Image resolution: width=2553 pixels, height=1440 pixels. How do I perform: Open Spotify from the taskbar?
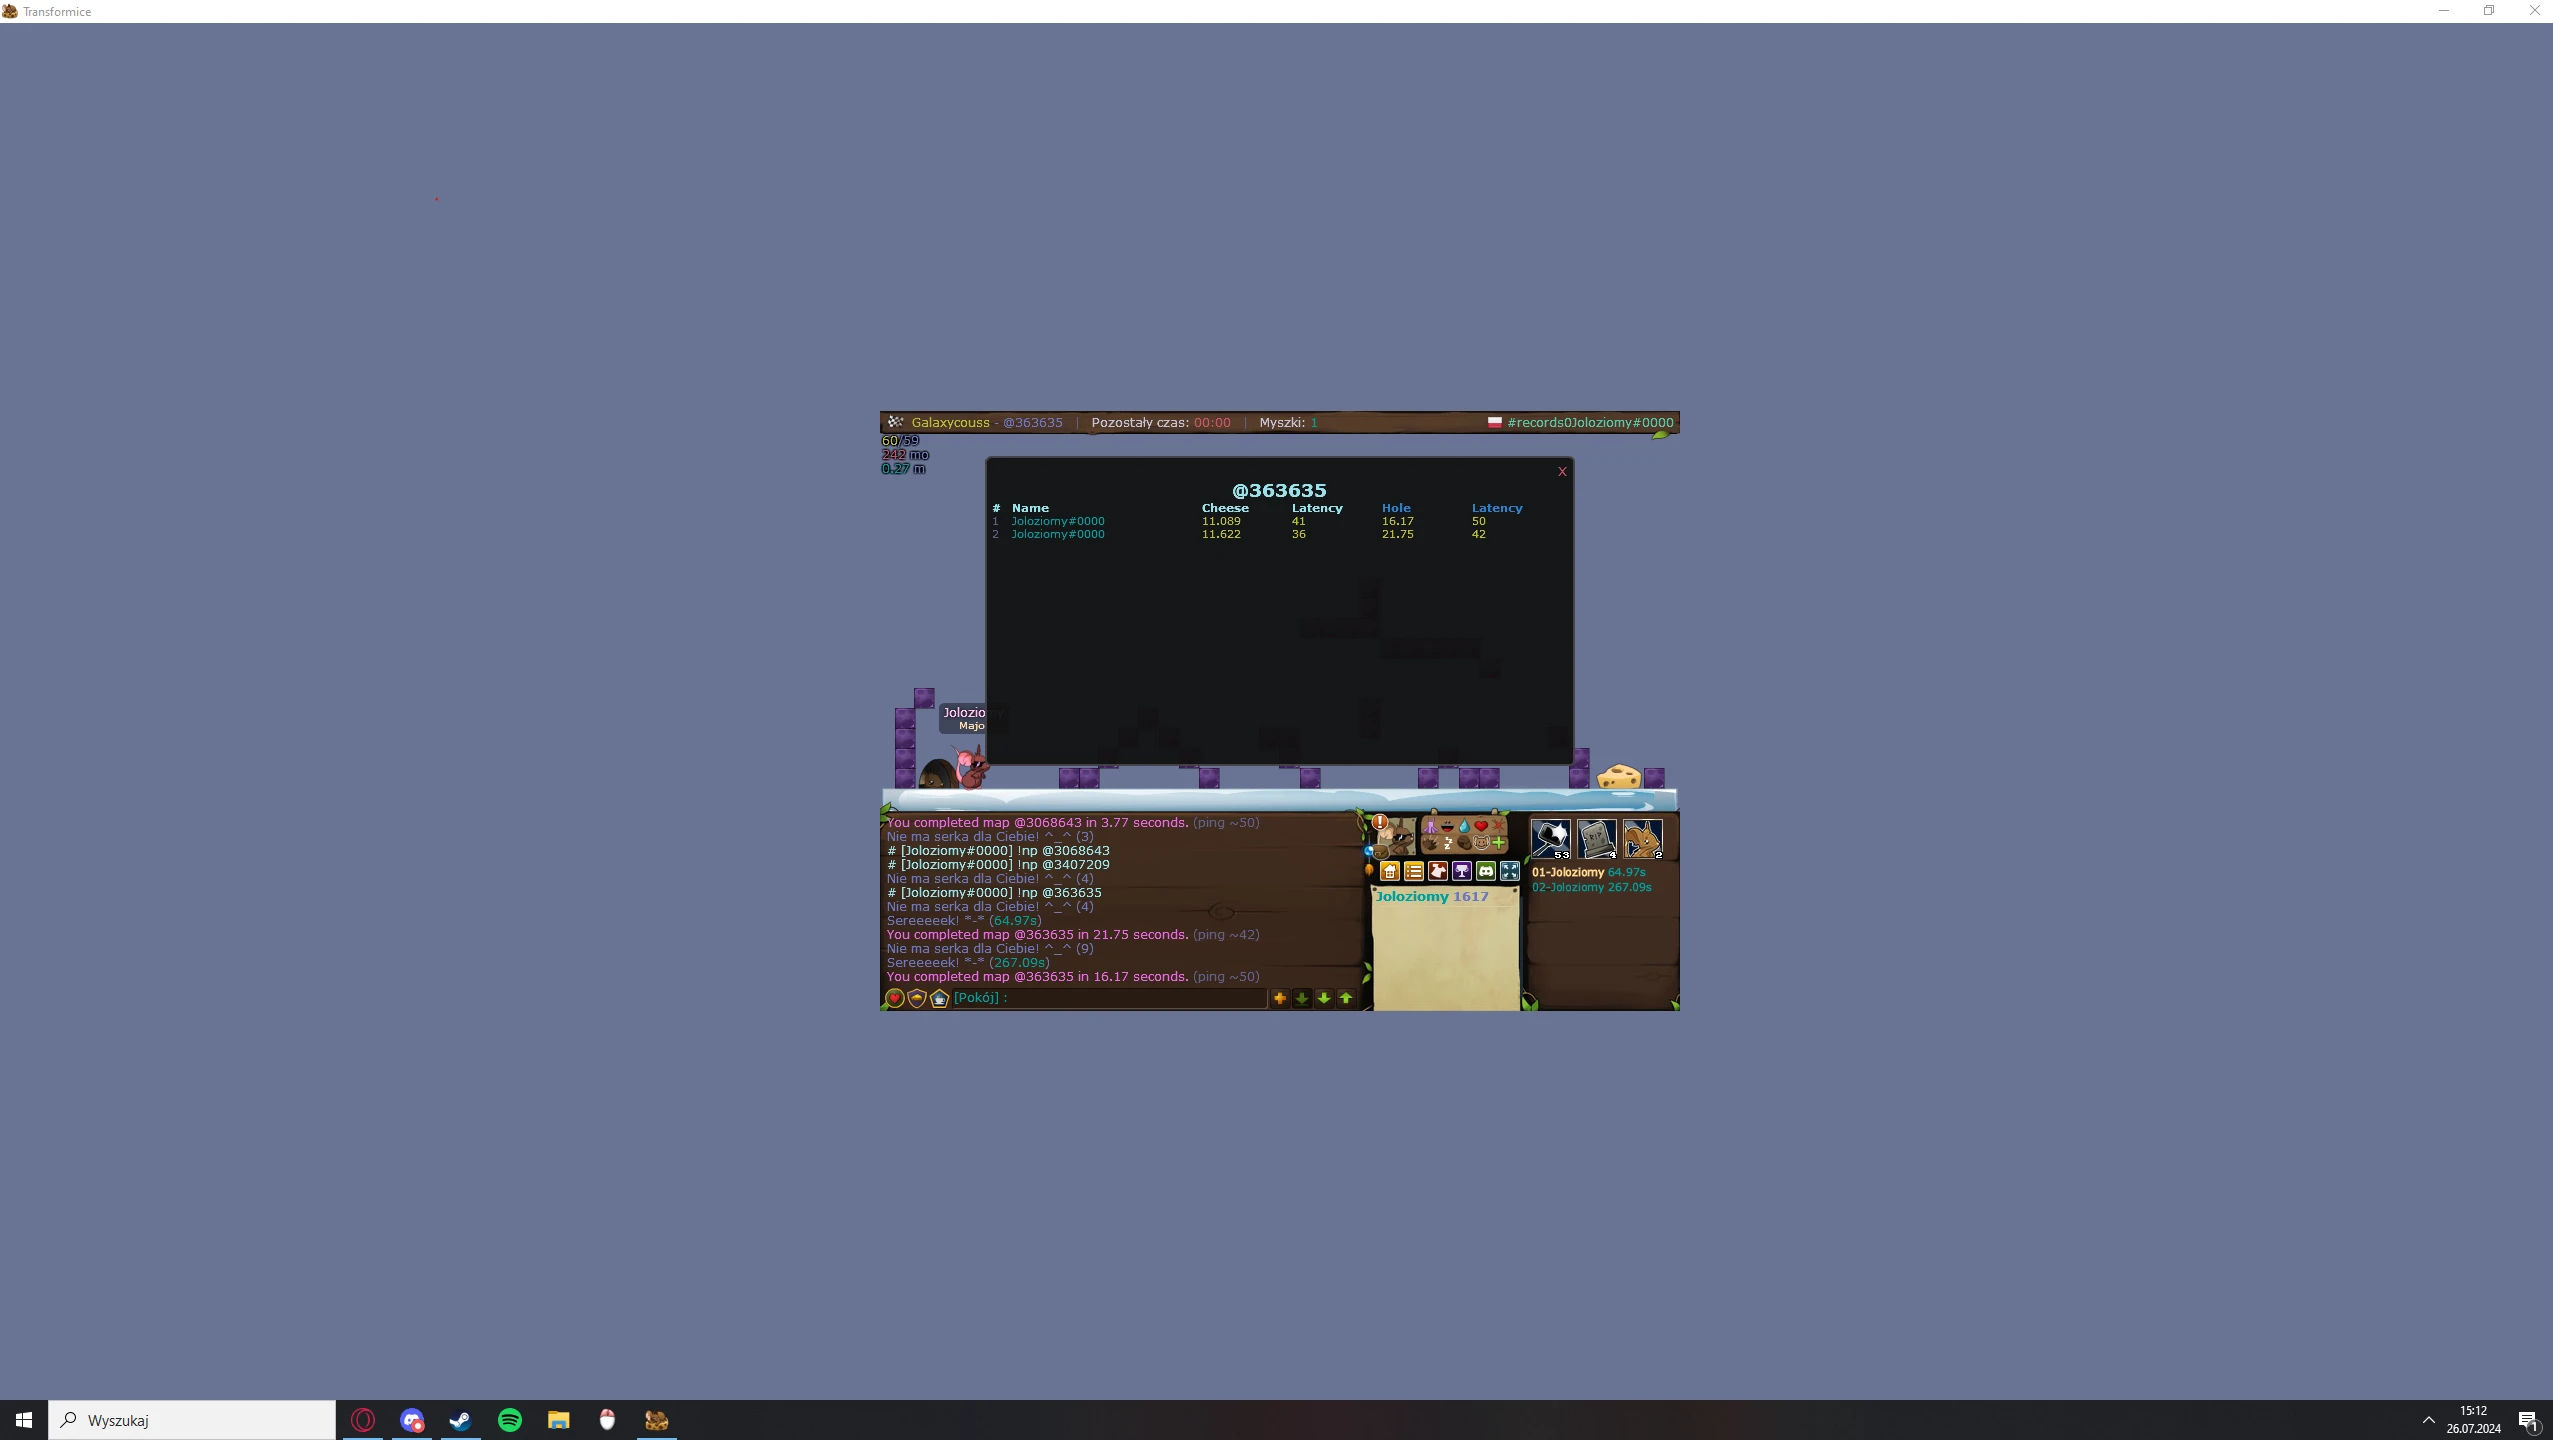509,1420
